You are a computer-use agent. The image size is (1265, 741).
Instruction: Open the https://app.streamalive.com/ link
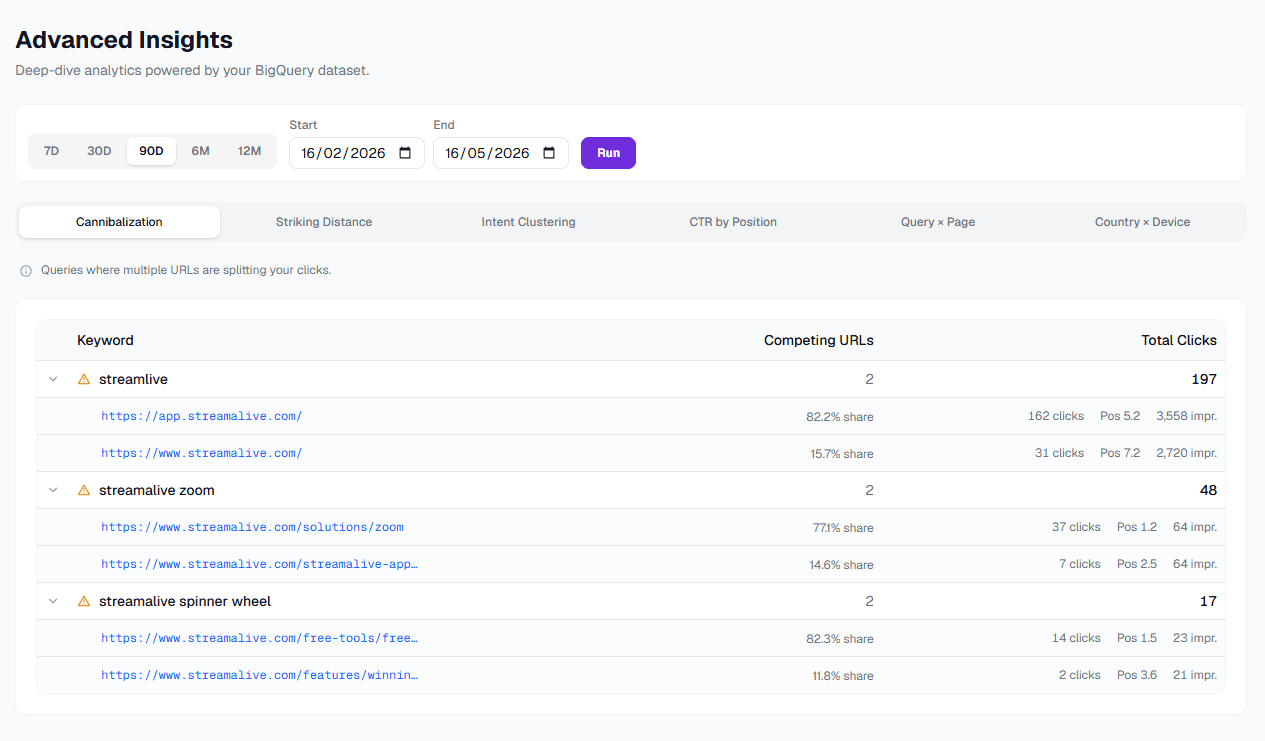point(201,416)
